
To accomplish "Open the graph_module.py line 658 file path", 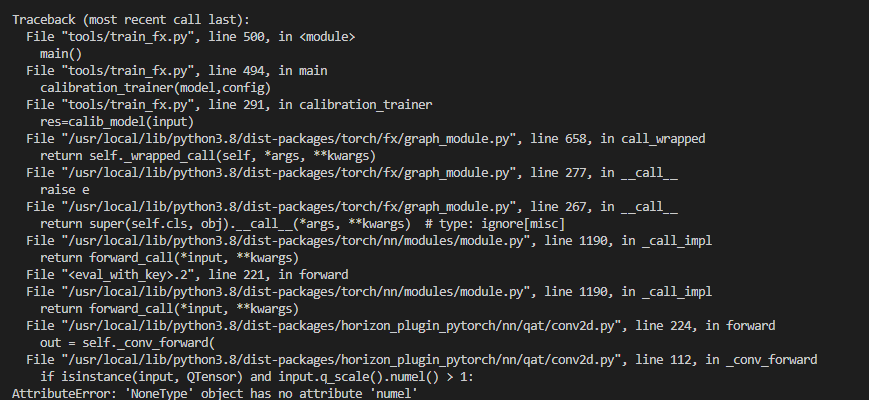I will click(289, 139).
